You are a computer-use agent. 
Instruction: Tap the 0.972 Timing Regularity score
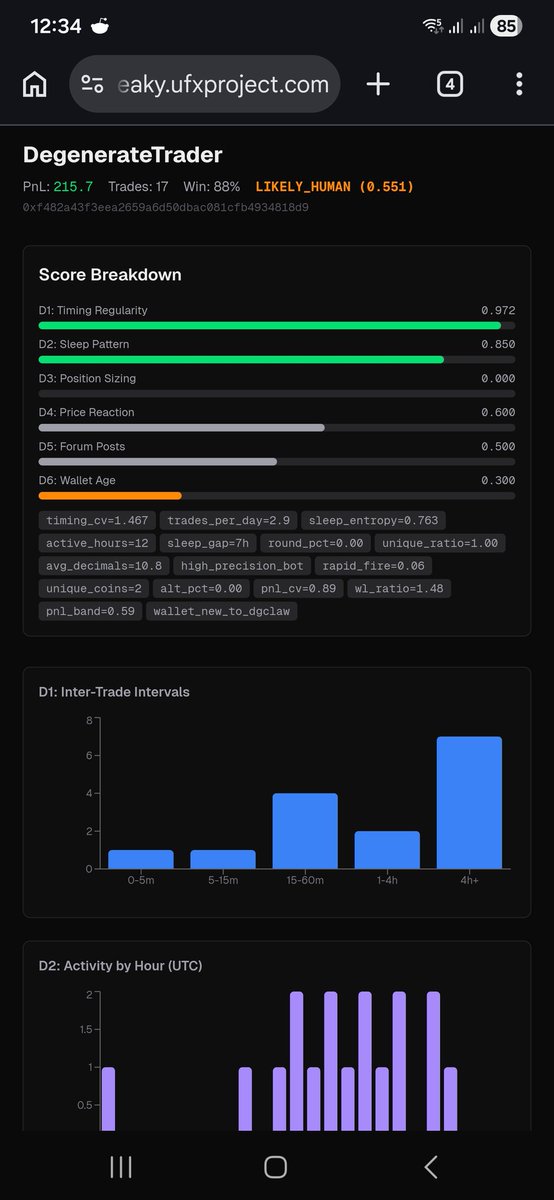(x=498, y=310)
